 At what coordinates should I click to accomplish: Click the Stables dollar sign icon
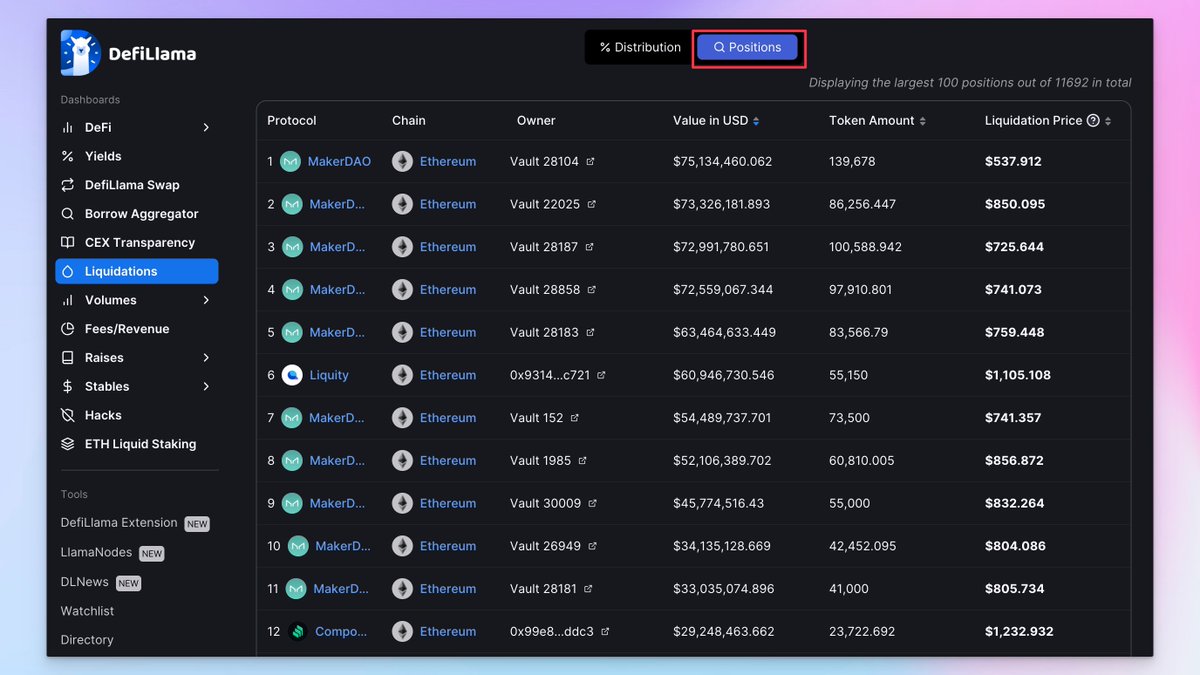pos(68,387)
